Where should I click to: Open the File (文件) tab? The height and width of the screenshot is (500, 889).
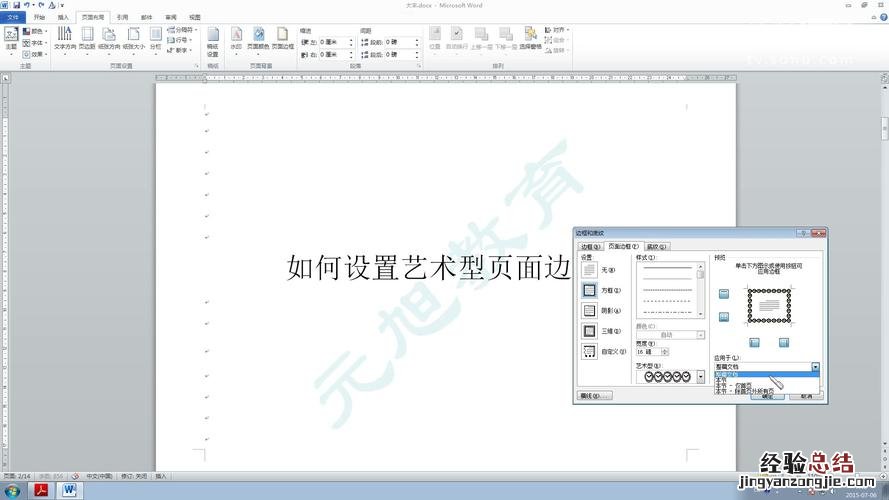tap(13, 18)
